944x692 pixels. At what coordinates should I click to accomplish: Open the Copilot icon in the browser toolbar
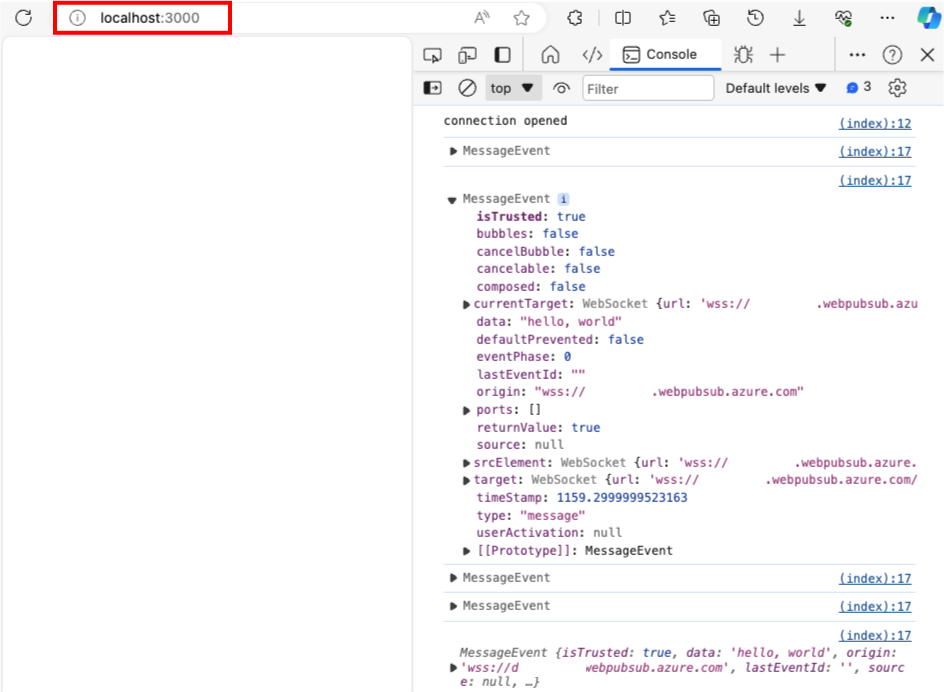coord(929,17)
